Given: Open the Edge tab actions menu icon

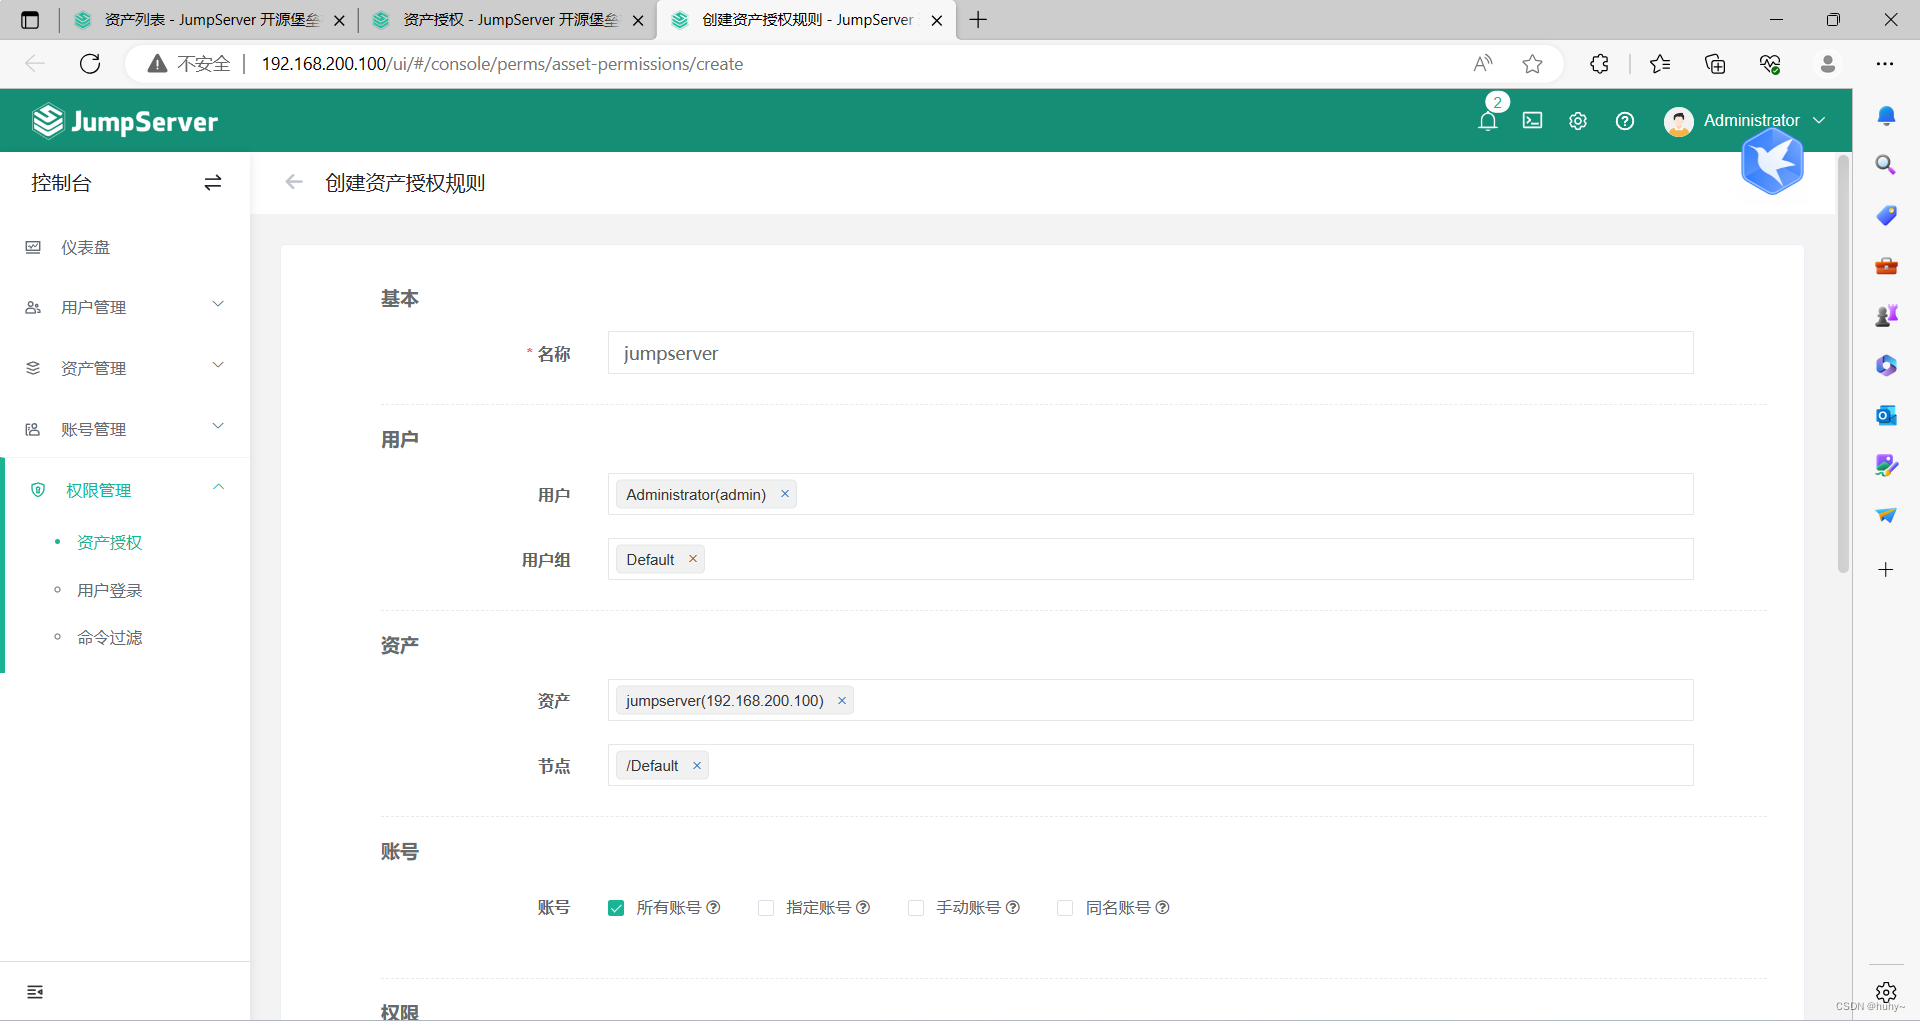Looking at the screenshot, I should 30,20.
